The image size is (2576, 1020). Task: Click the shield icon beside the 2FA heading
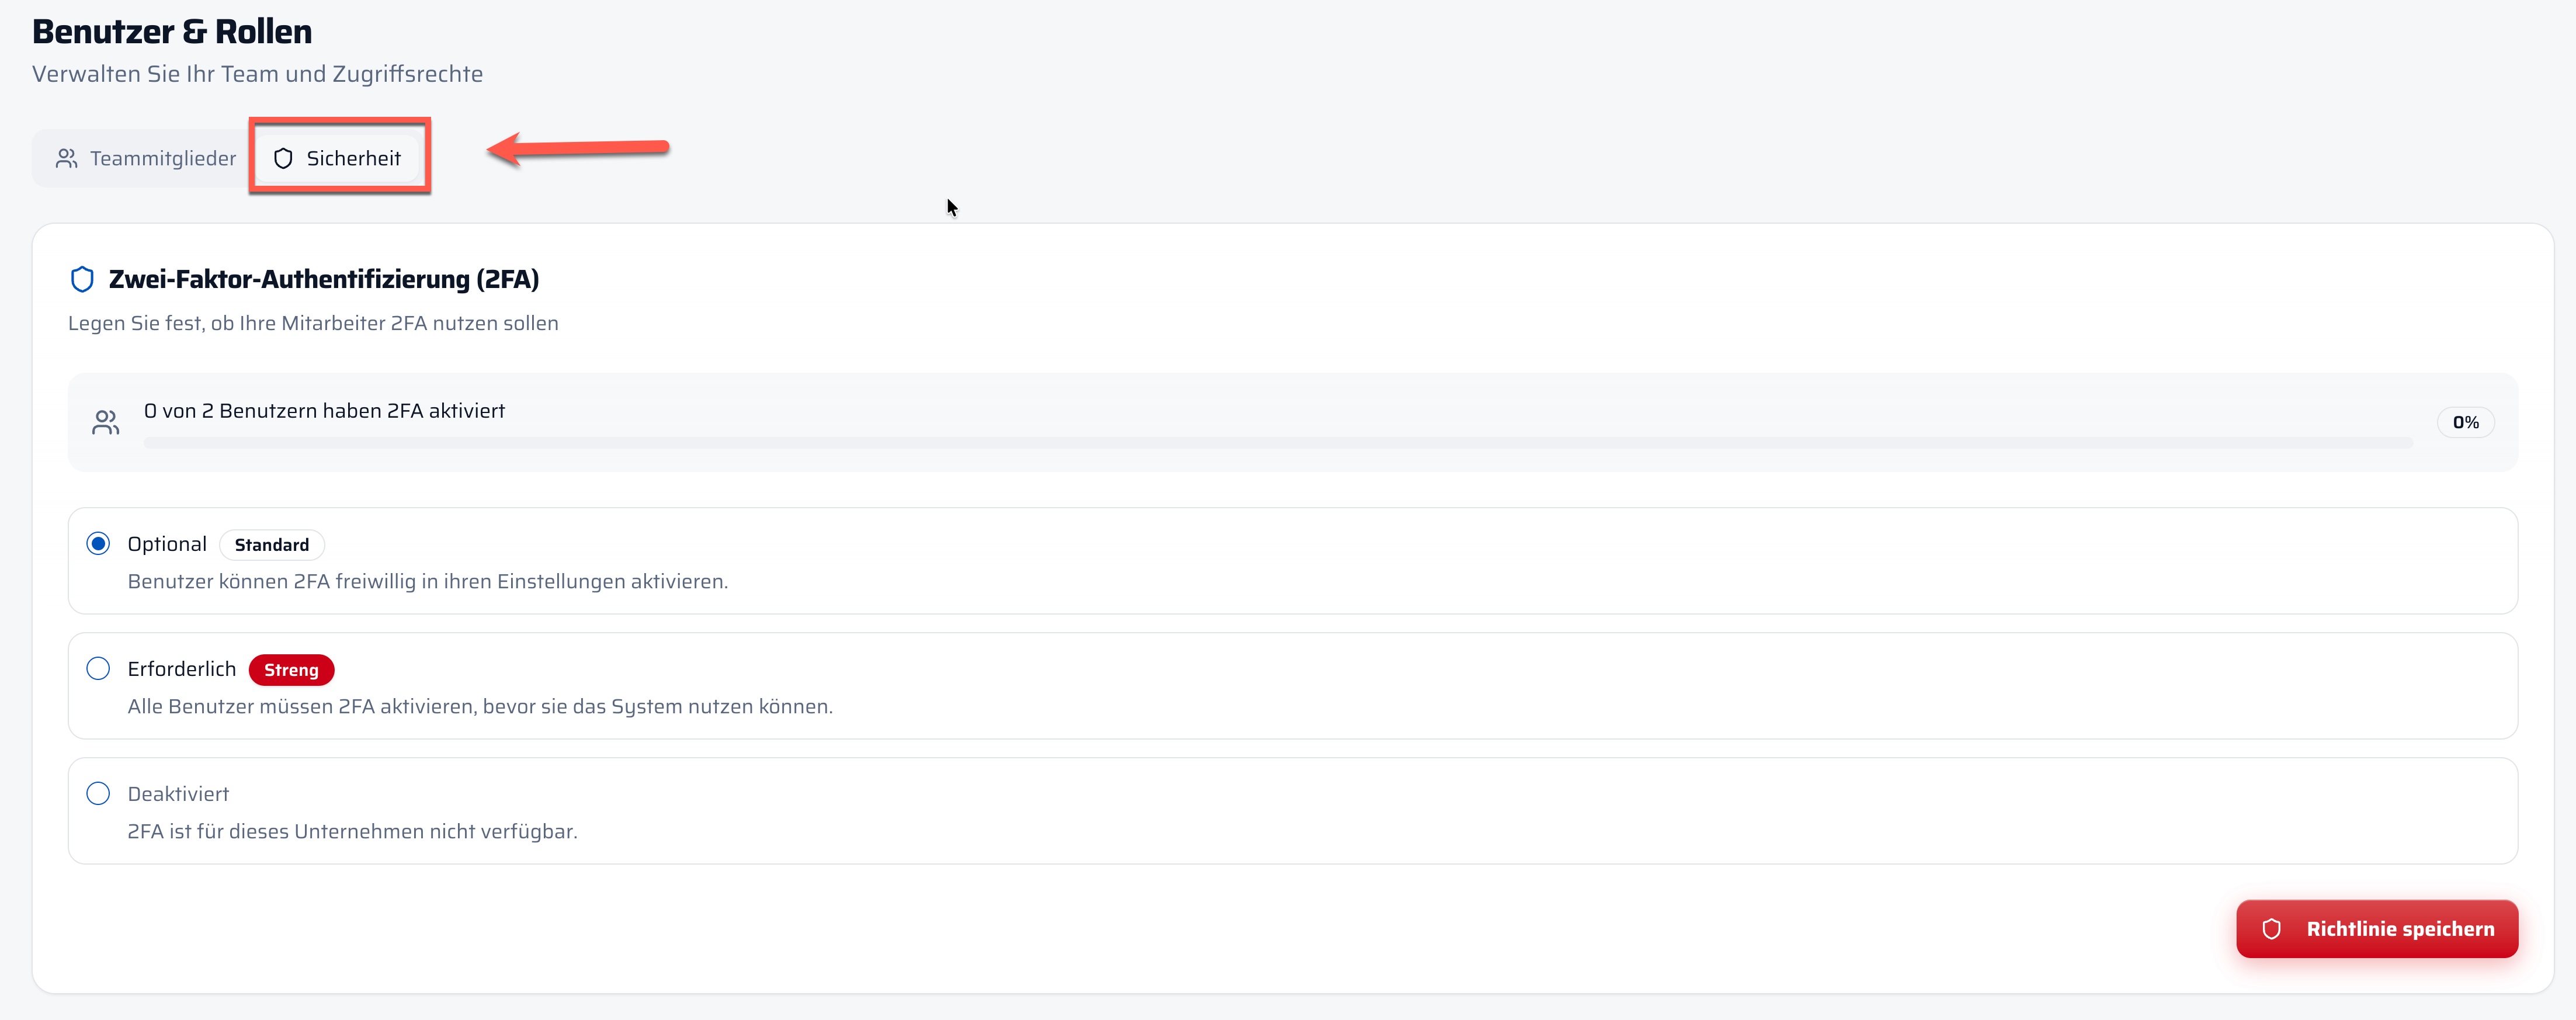point(83,279)
